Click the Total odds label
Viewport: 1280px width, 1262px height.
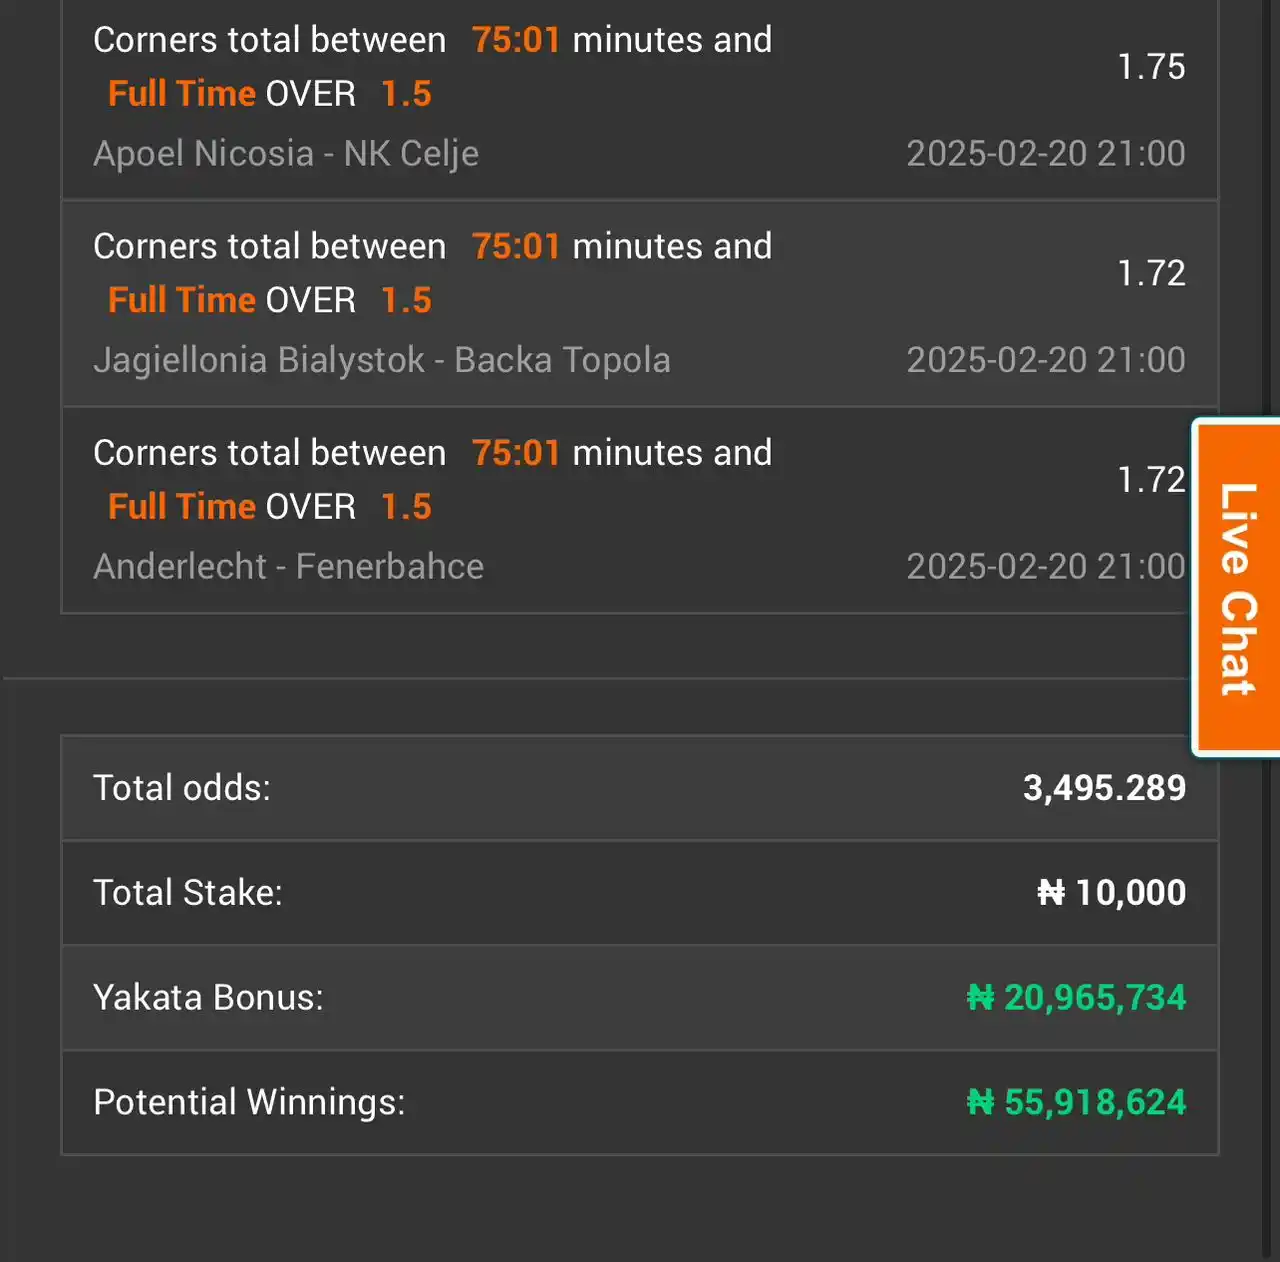pyautogui.click(x=182, y=788)
